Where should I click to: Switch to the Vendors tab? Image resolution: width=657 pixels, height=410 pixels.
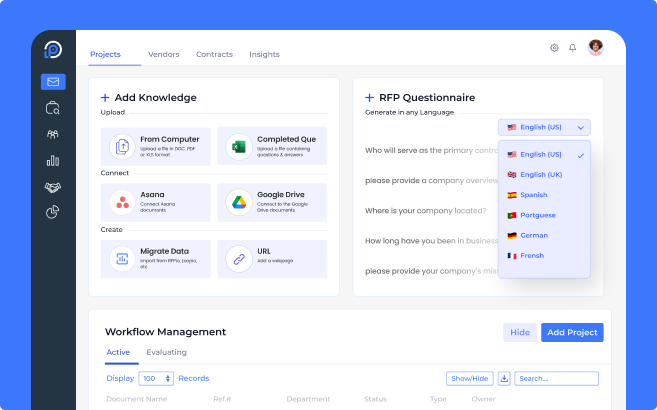(x=164, y=54)
